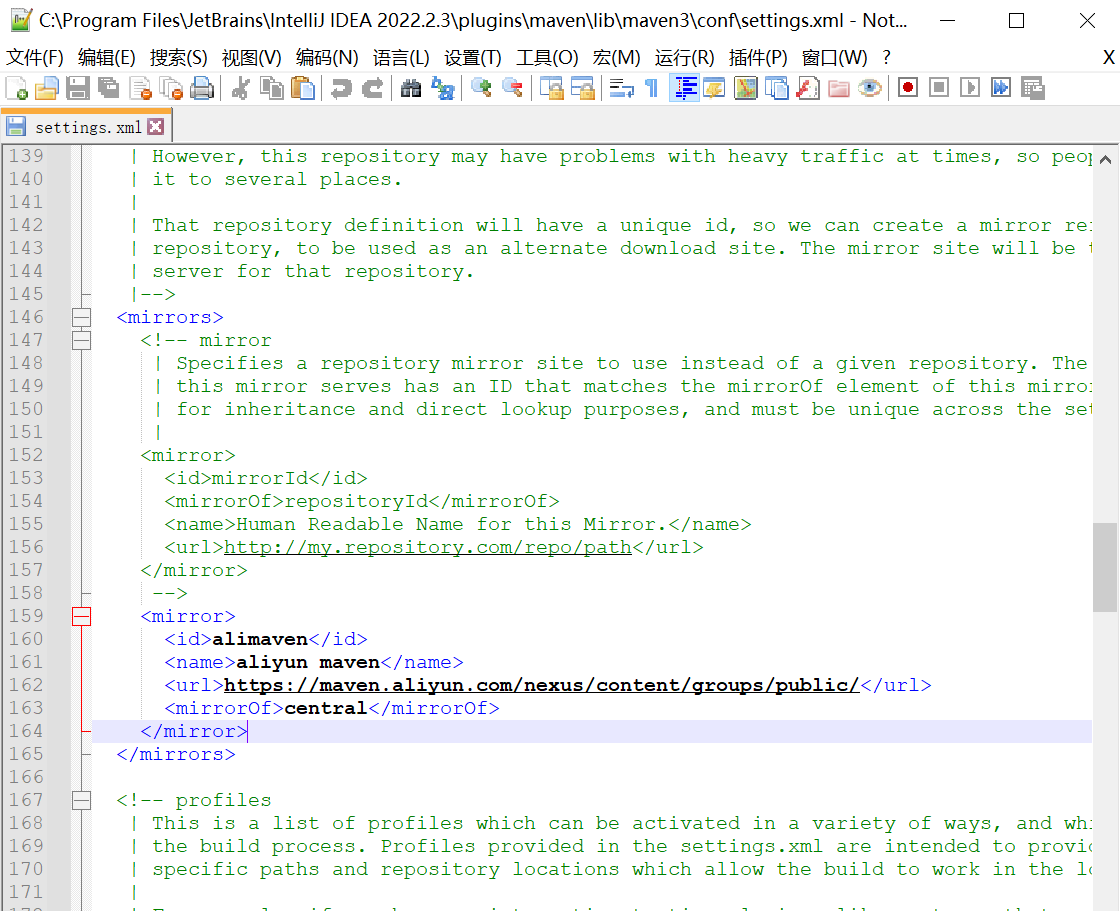
Task: Collapse the mirror fold at line 159
Action: [x=81, y=616]
